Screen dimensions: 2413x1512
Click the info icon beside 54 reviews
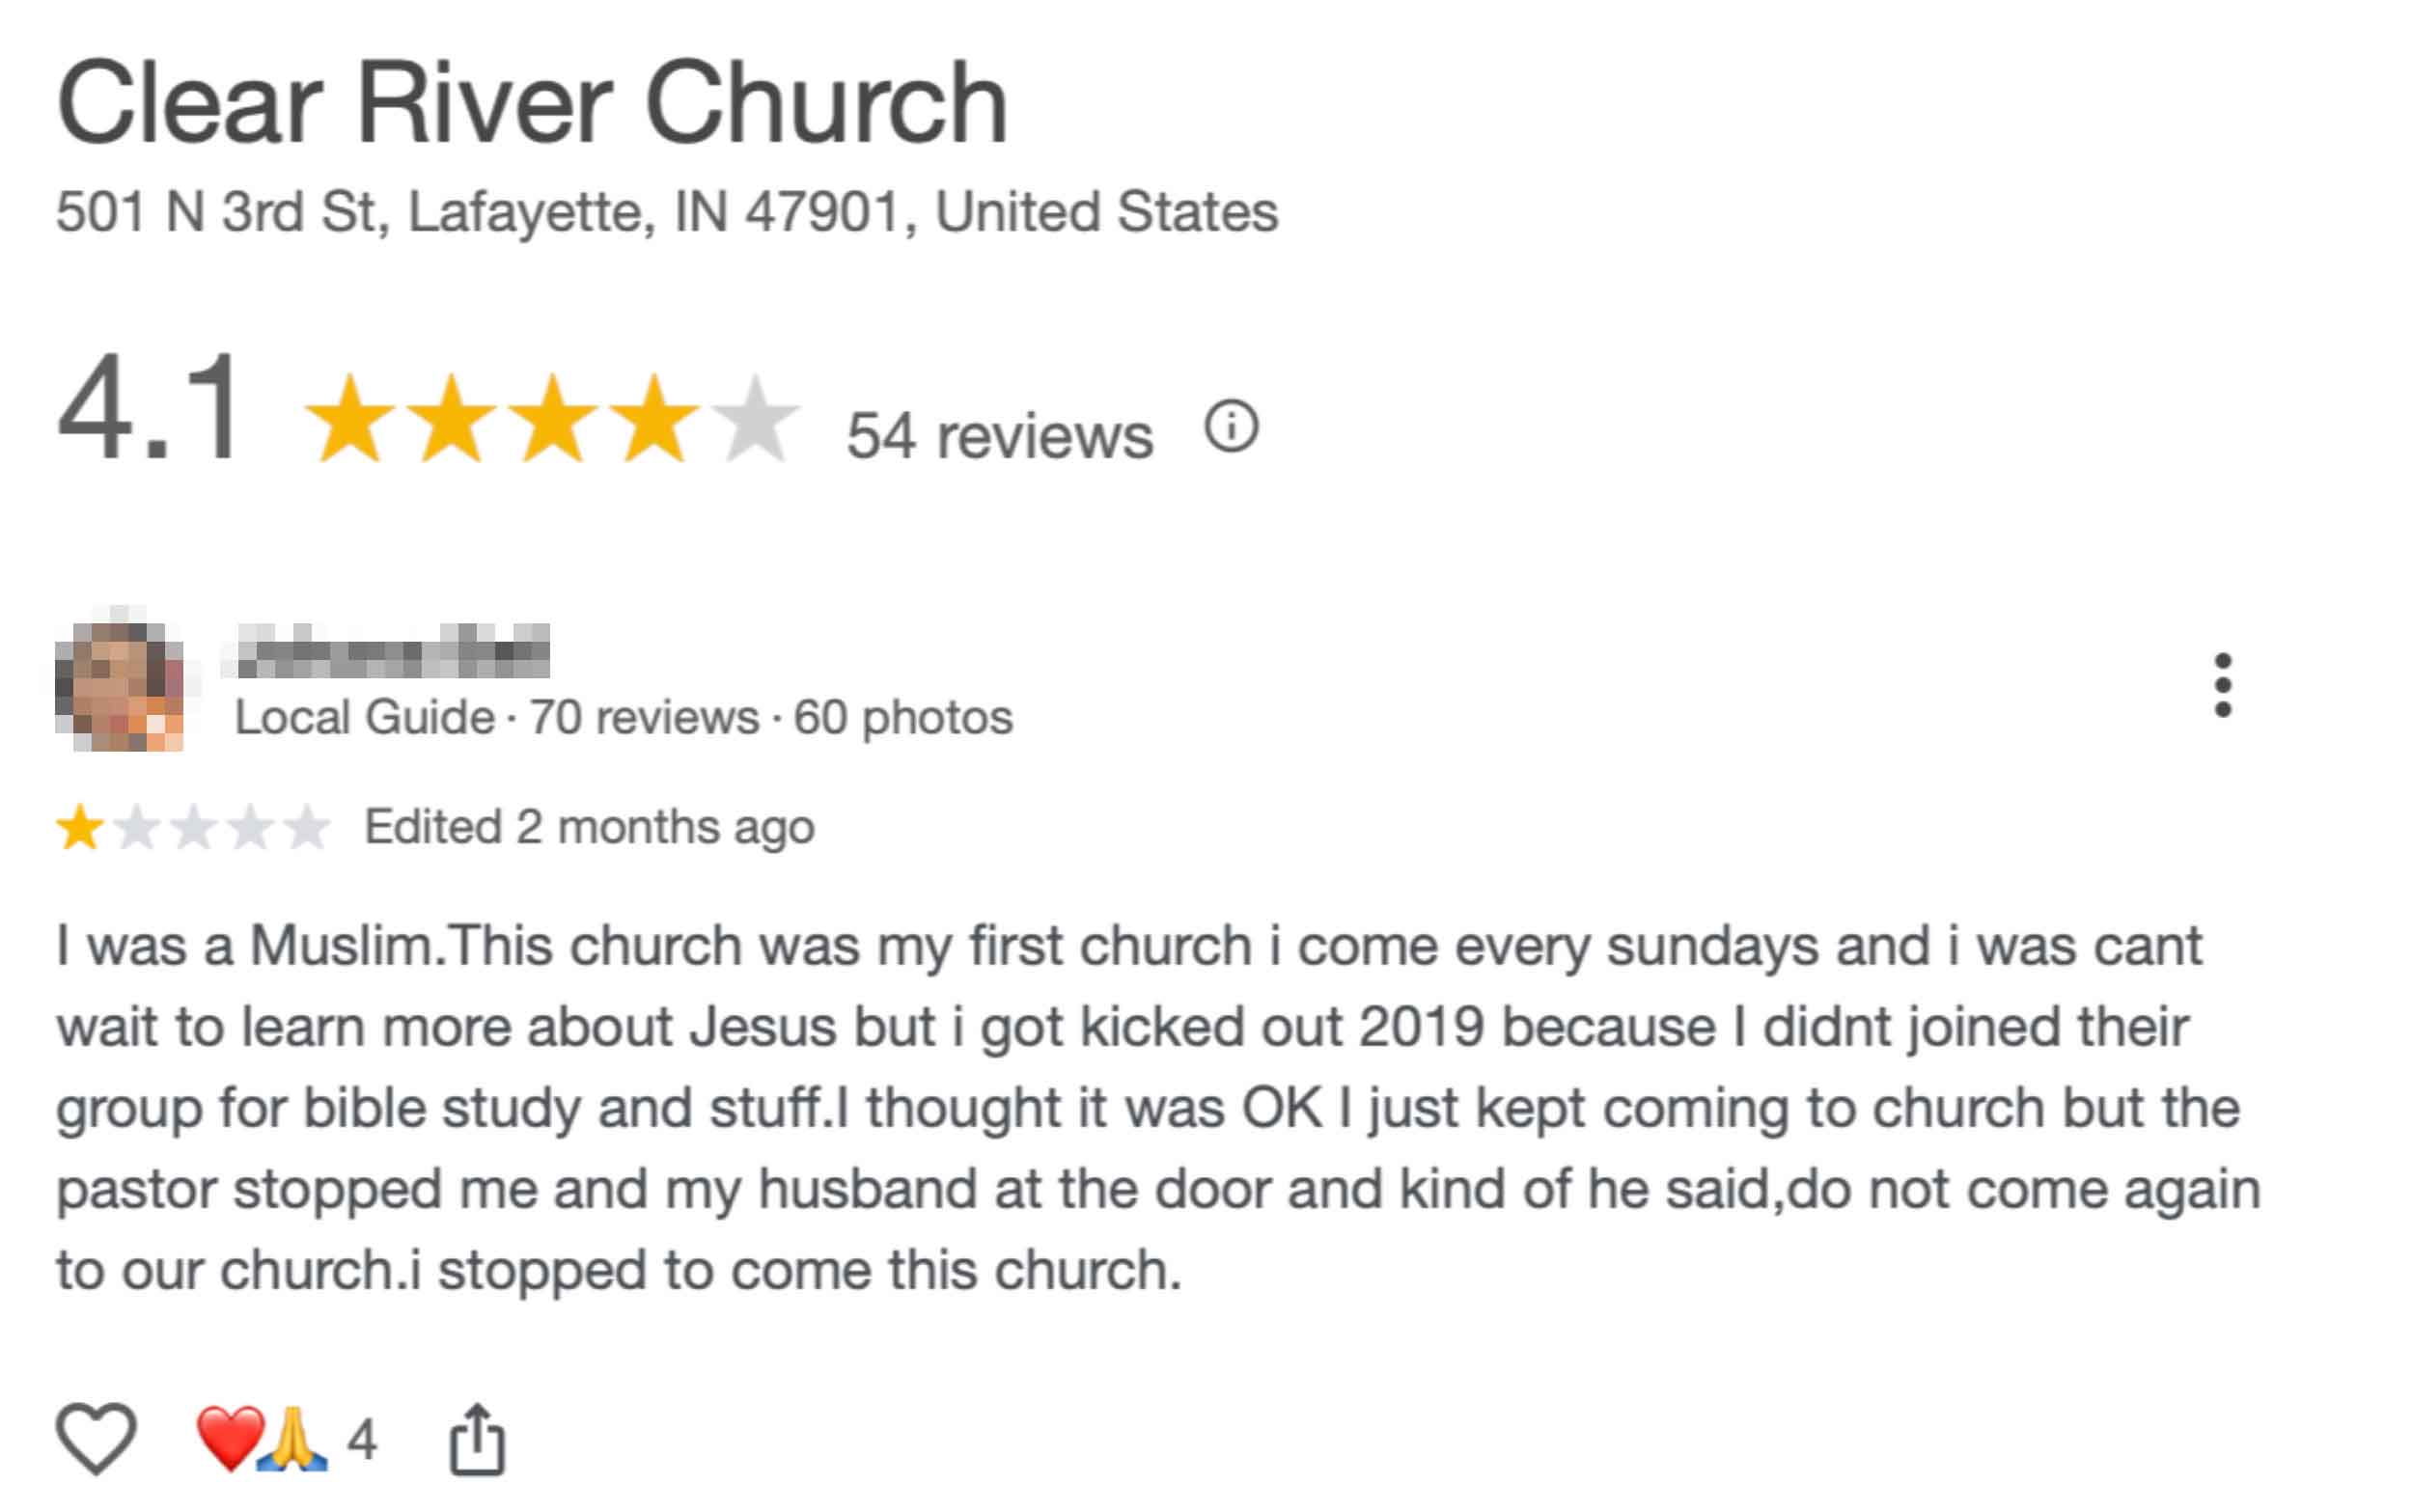(x=1230, y=428)
